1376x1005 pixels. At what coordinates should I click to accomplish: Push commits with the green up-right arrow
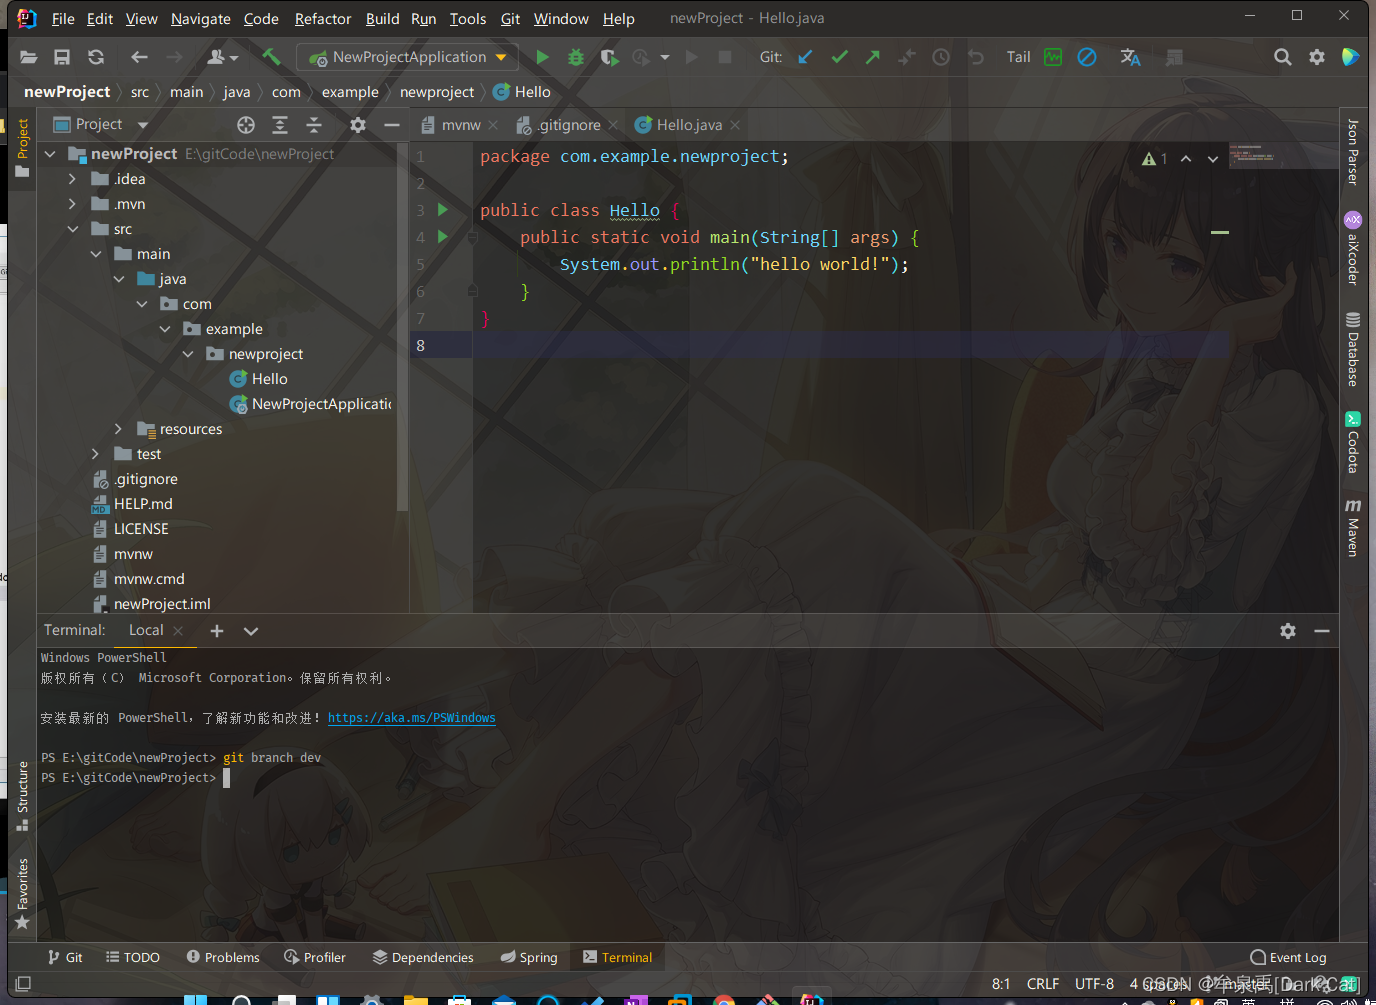coord(873,57)
